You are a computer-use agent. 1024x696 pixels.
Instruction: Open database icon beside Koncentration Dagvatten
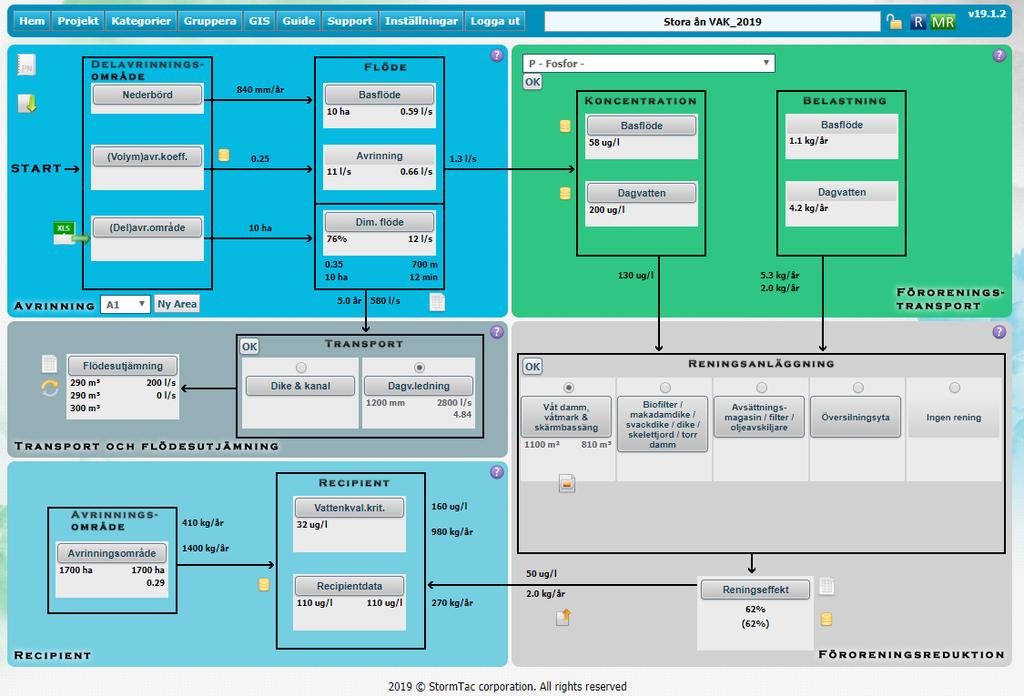[x=565, y=193]
